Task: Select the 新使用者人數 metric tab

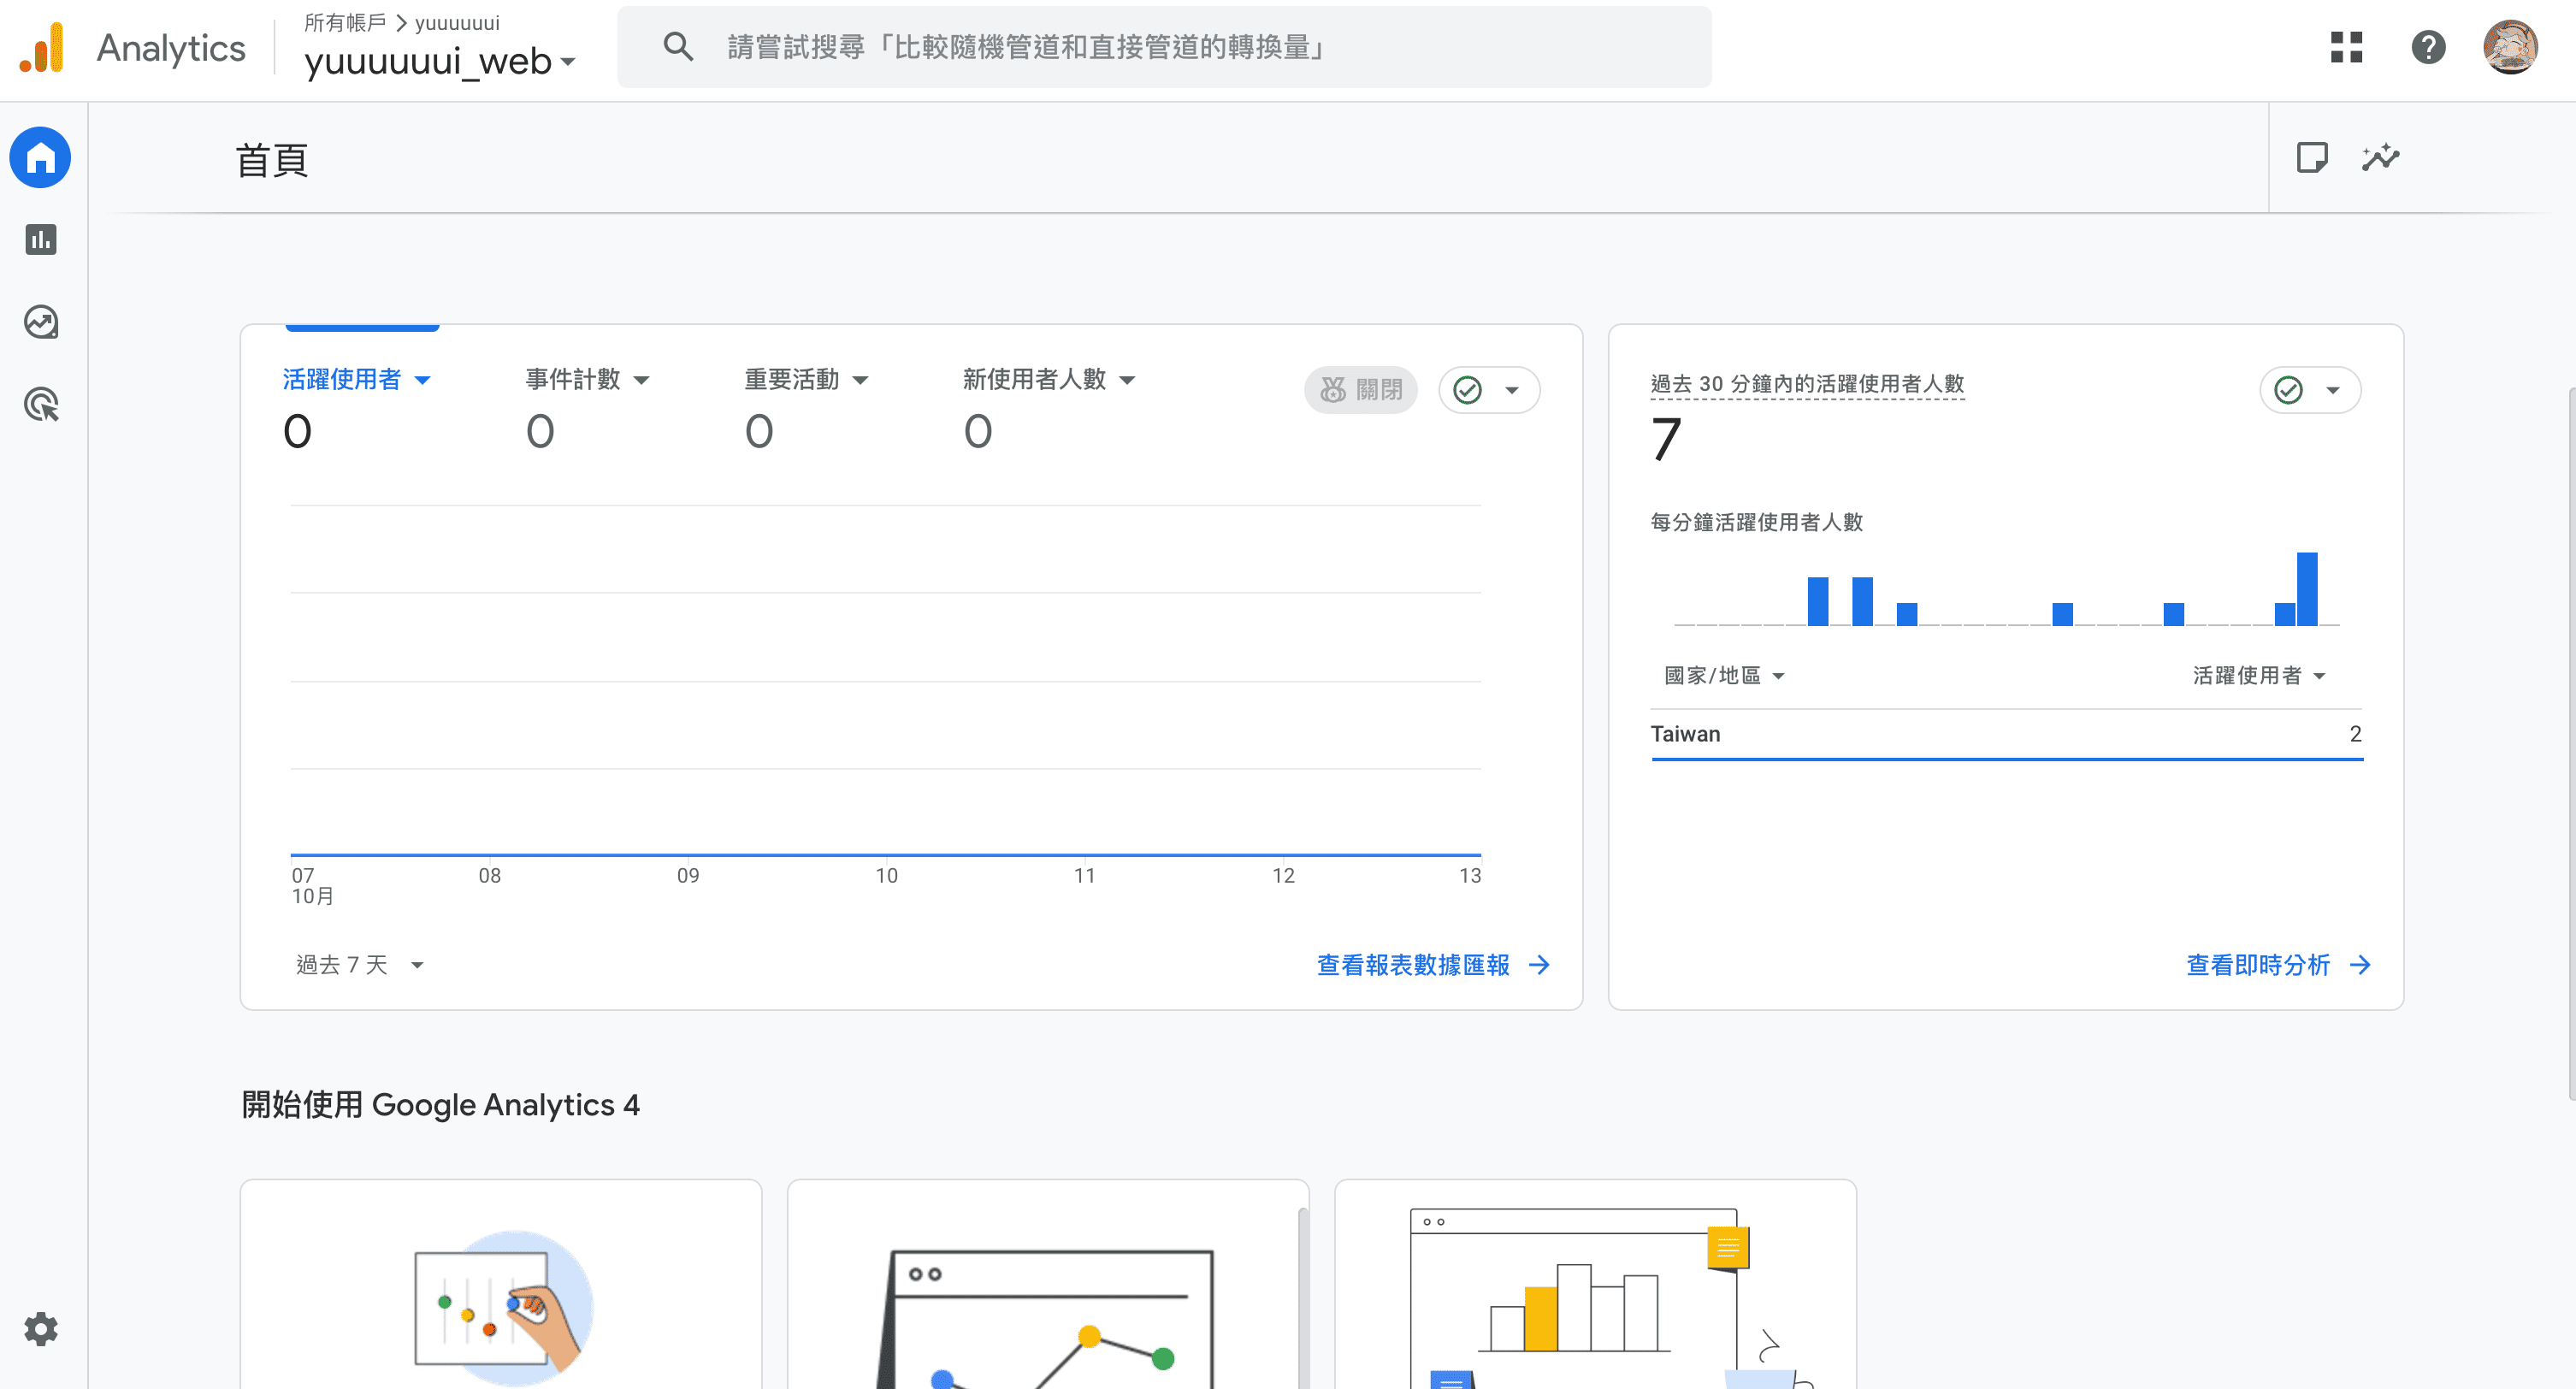Action: coord(1048,380)
